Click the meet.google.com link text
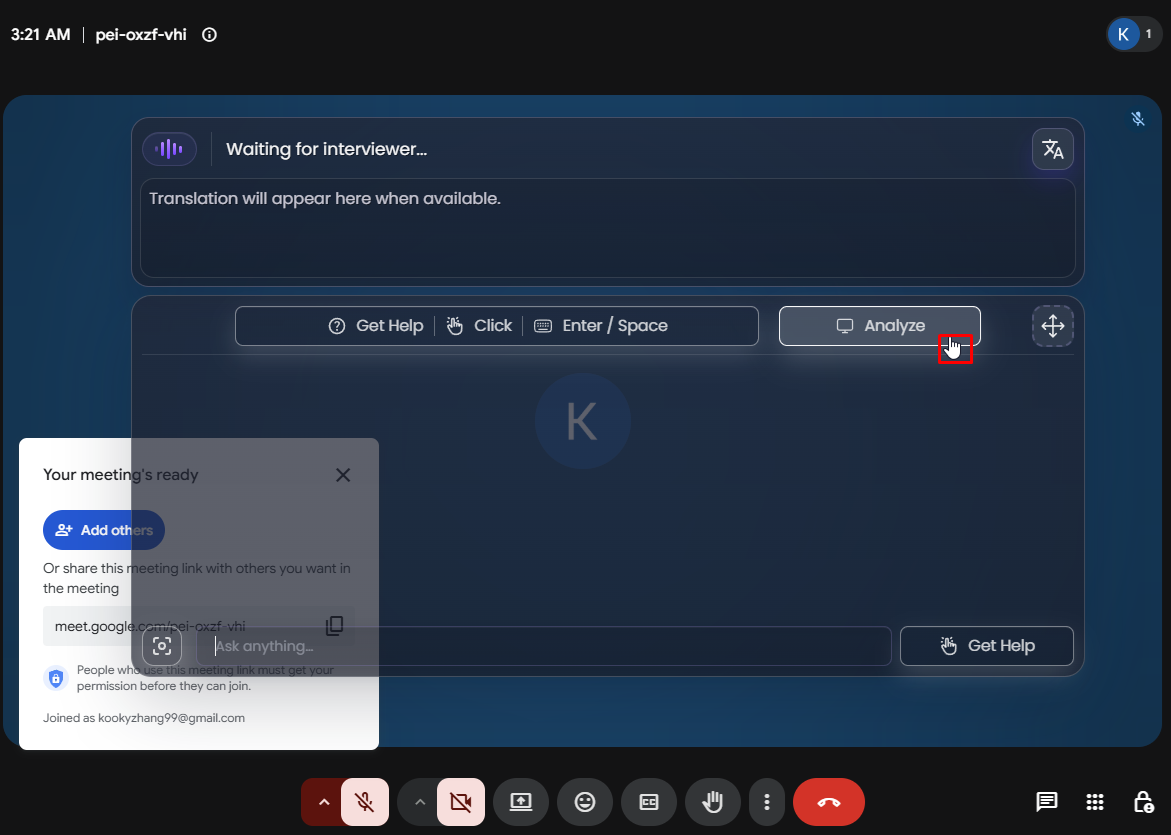The width and height of the screenshot is (1171, 835). tap(150, 626)
